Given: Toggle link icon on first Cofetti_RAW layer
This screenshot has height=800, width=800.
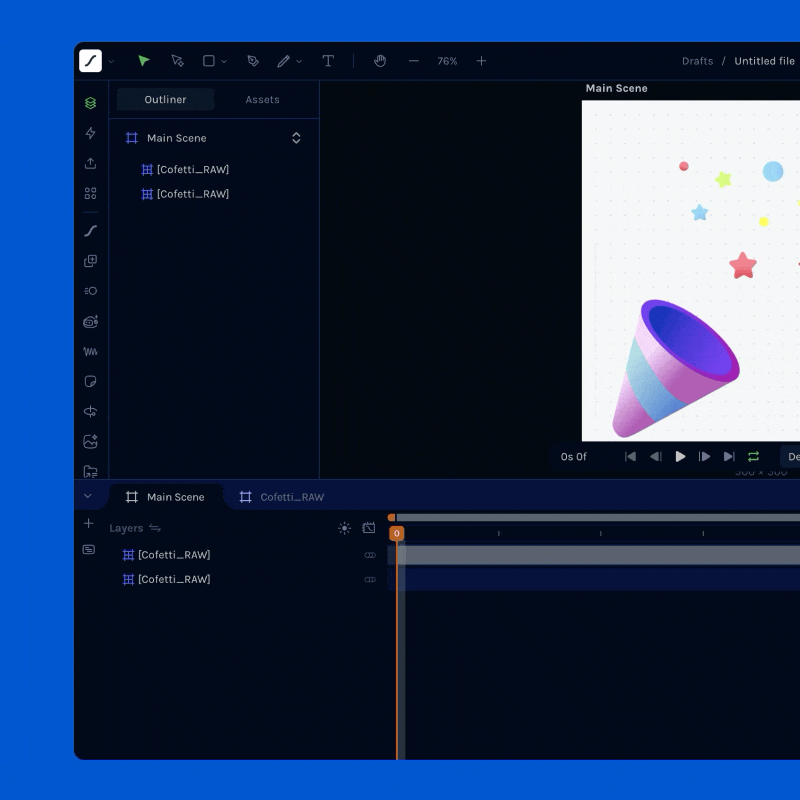Looking at the screenshot, I should pos(370,555).
